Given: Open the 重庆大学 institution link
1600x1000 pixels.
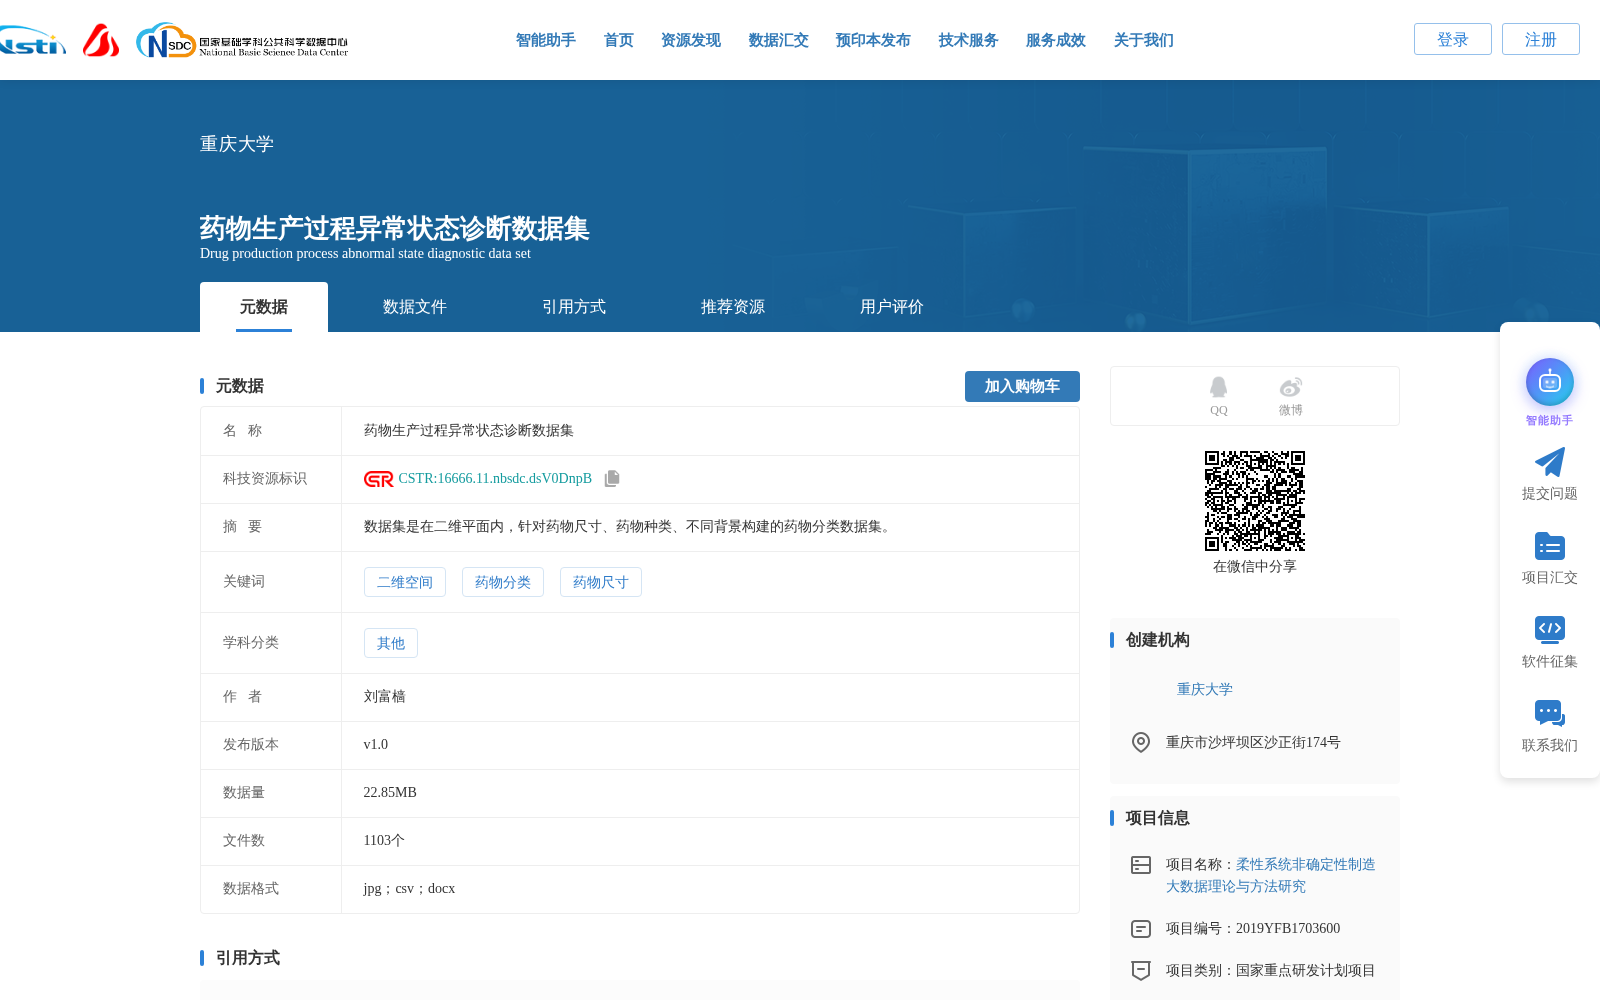Looking at the screenshot, I should pos(1205,689).
